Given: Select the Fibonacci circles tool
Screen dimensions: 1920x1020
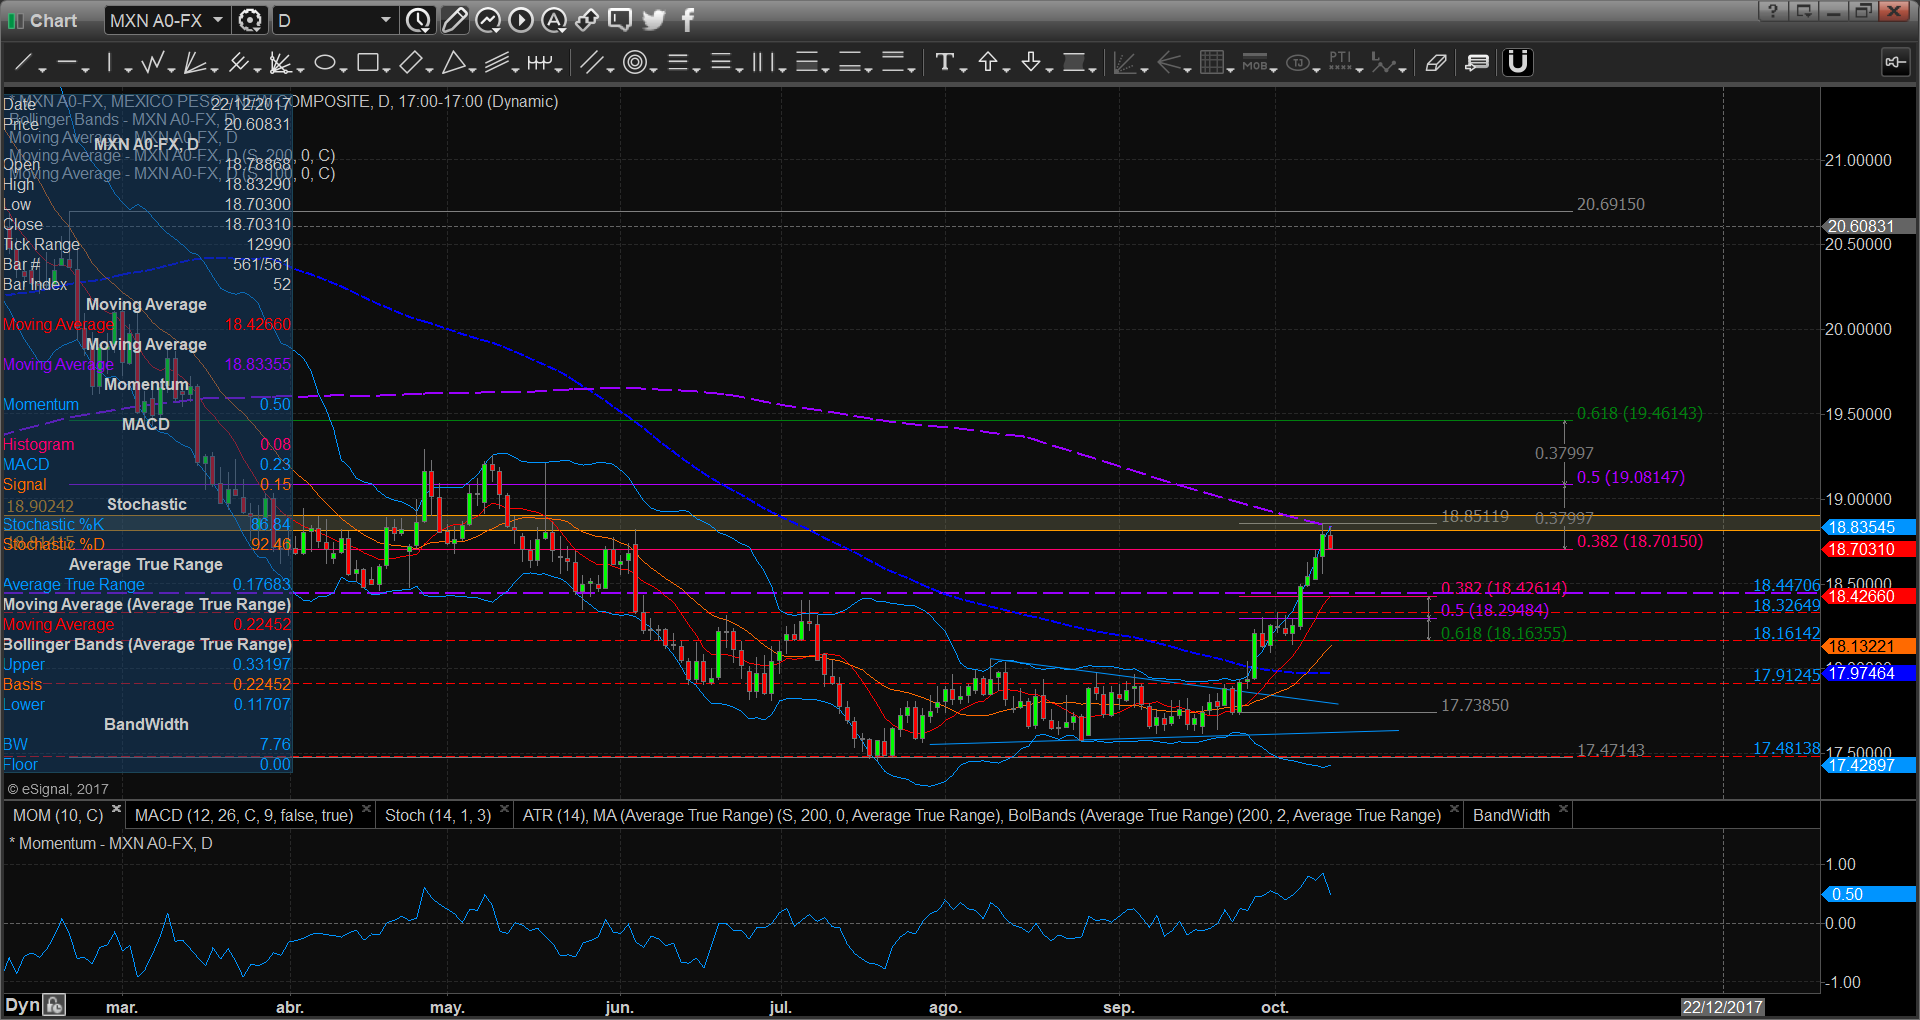Looking at the screenshot, I should point(634,63).
